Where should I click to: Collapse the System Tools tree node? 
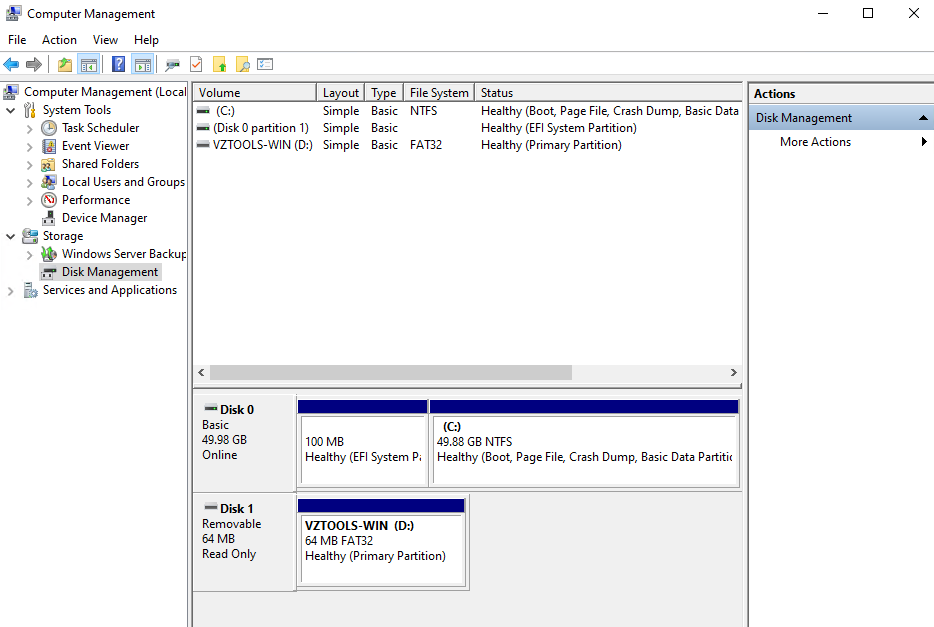(x=11, y=110)
